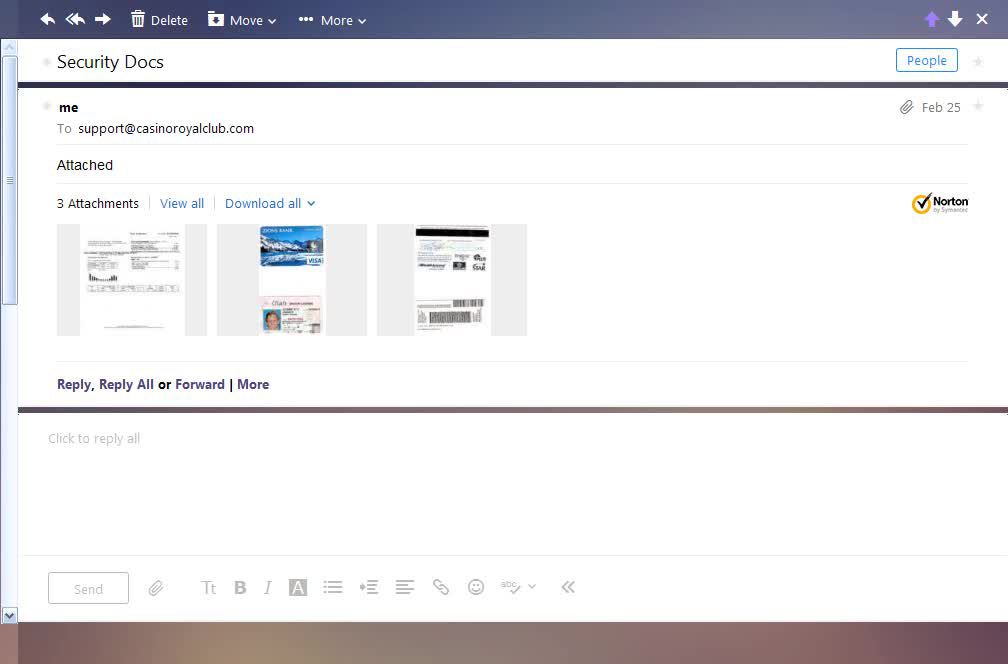Insert a hyperlink with the link icon
The width and height of the screenshot is (1008, 664).
pos(440,587)
